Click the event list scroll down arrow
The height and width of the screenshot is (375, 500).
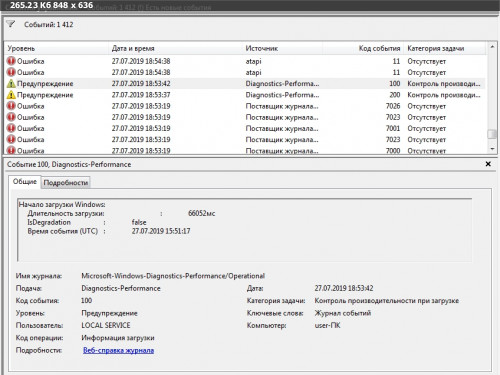(492, 149)
